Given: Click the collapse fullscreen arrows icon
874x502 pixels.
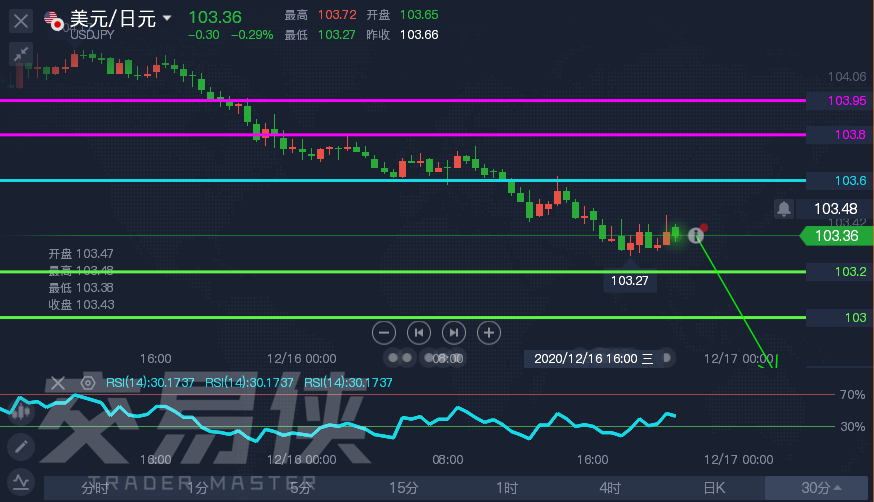Looking at the screenshot, I should pos(21,54).
